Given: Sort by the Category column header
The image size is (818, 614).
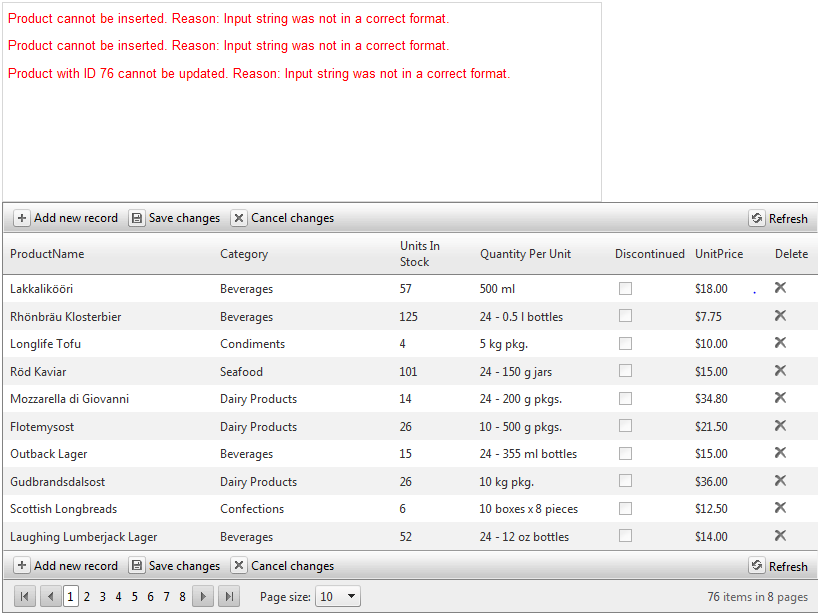Looking at the screenshot, I should coord(244,254).
